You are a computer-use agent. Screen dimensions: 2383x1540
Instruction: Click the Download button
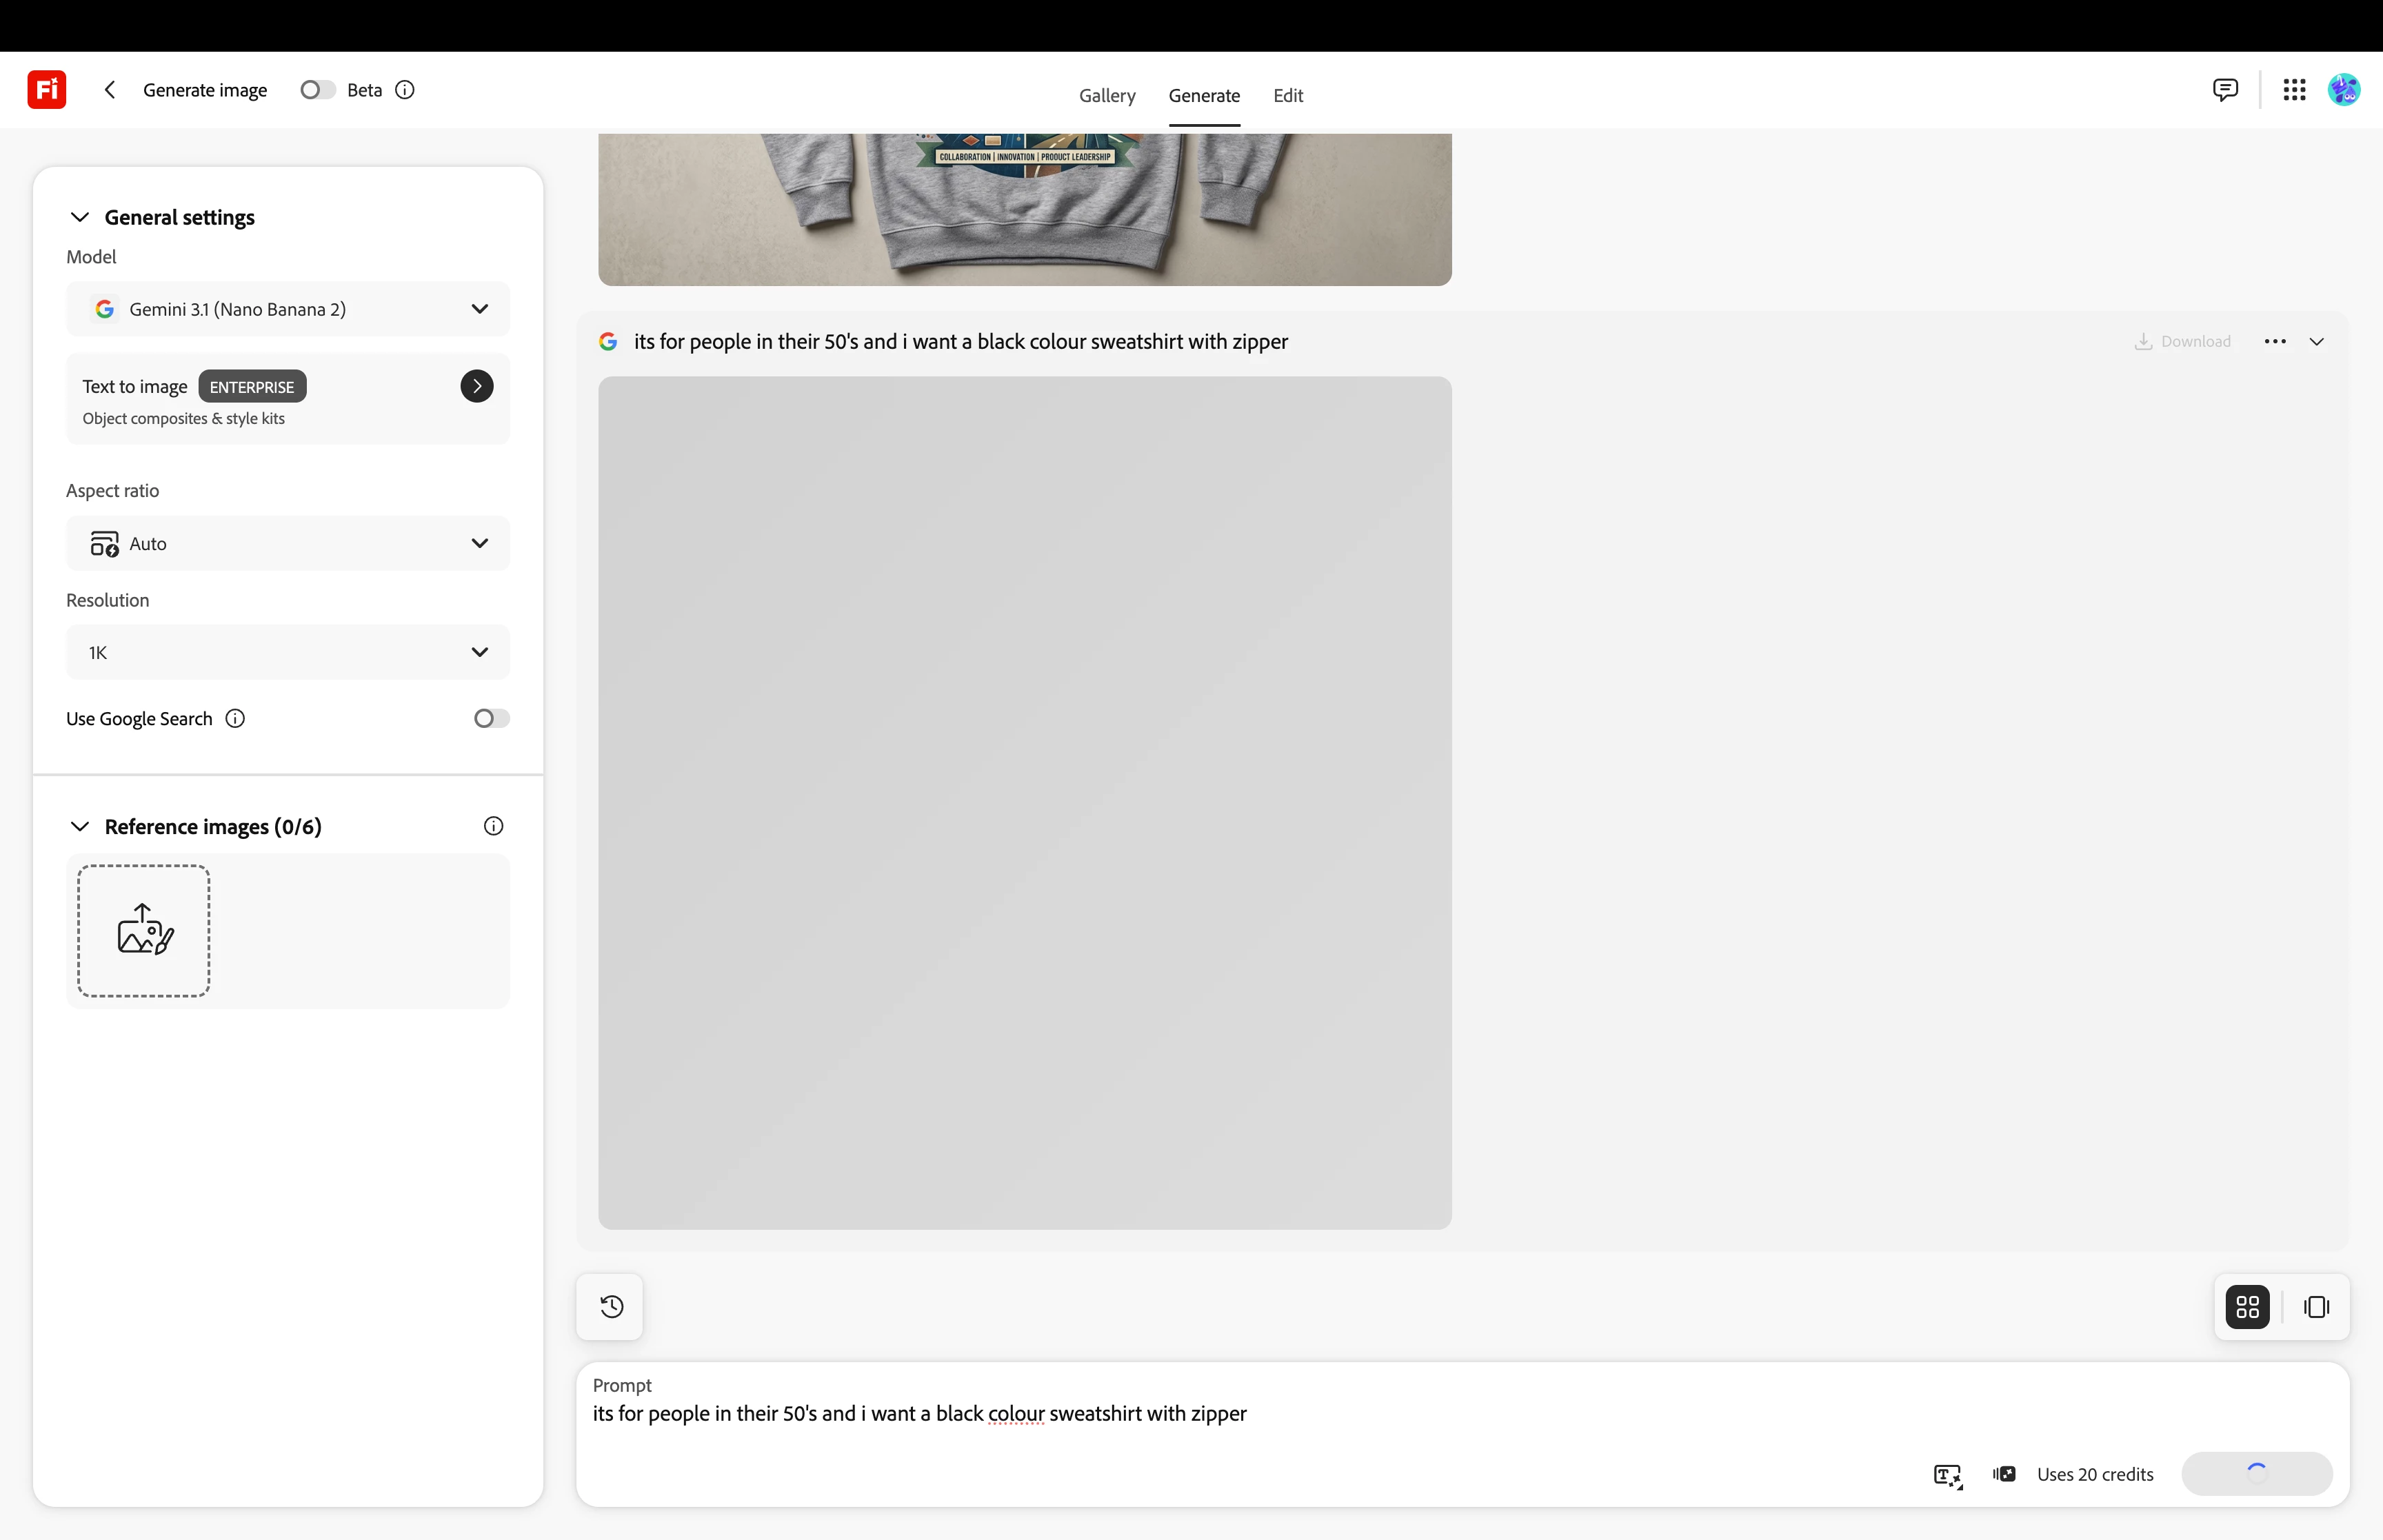tap(2183, 342)
